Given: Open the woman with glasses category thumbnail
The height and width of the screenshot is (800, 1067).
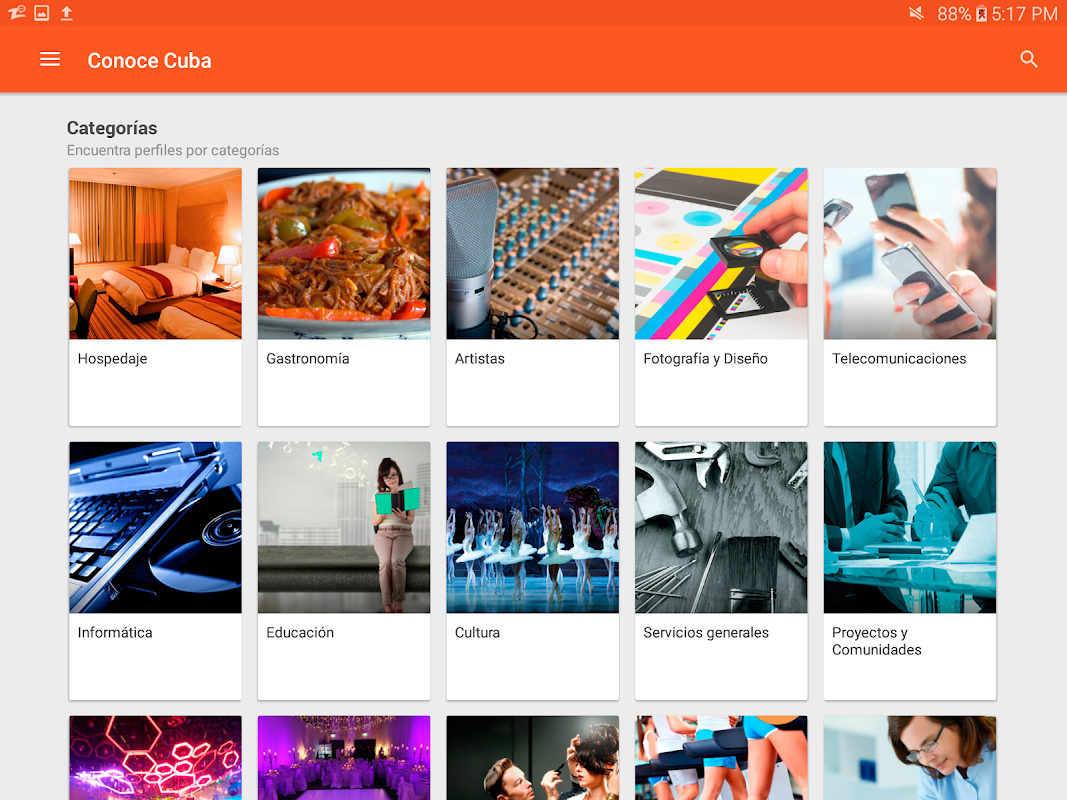Looking at the screenshot, I should click(910, 758).
